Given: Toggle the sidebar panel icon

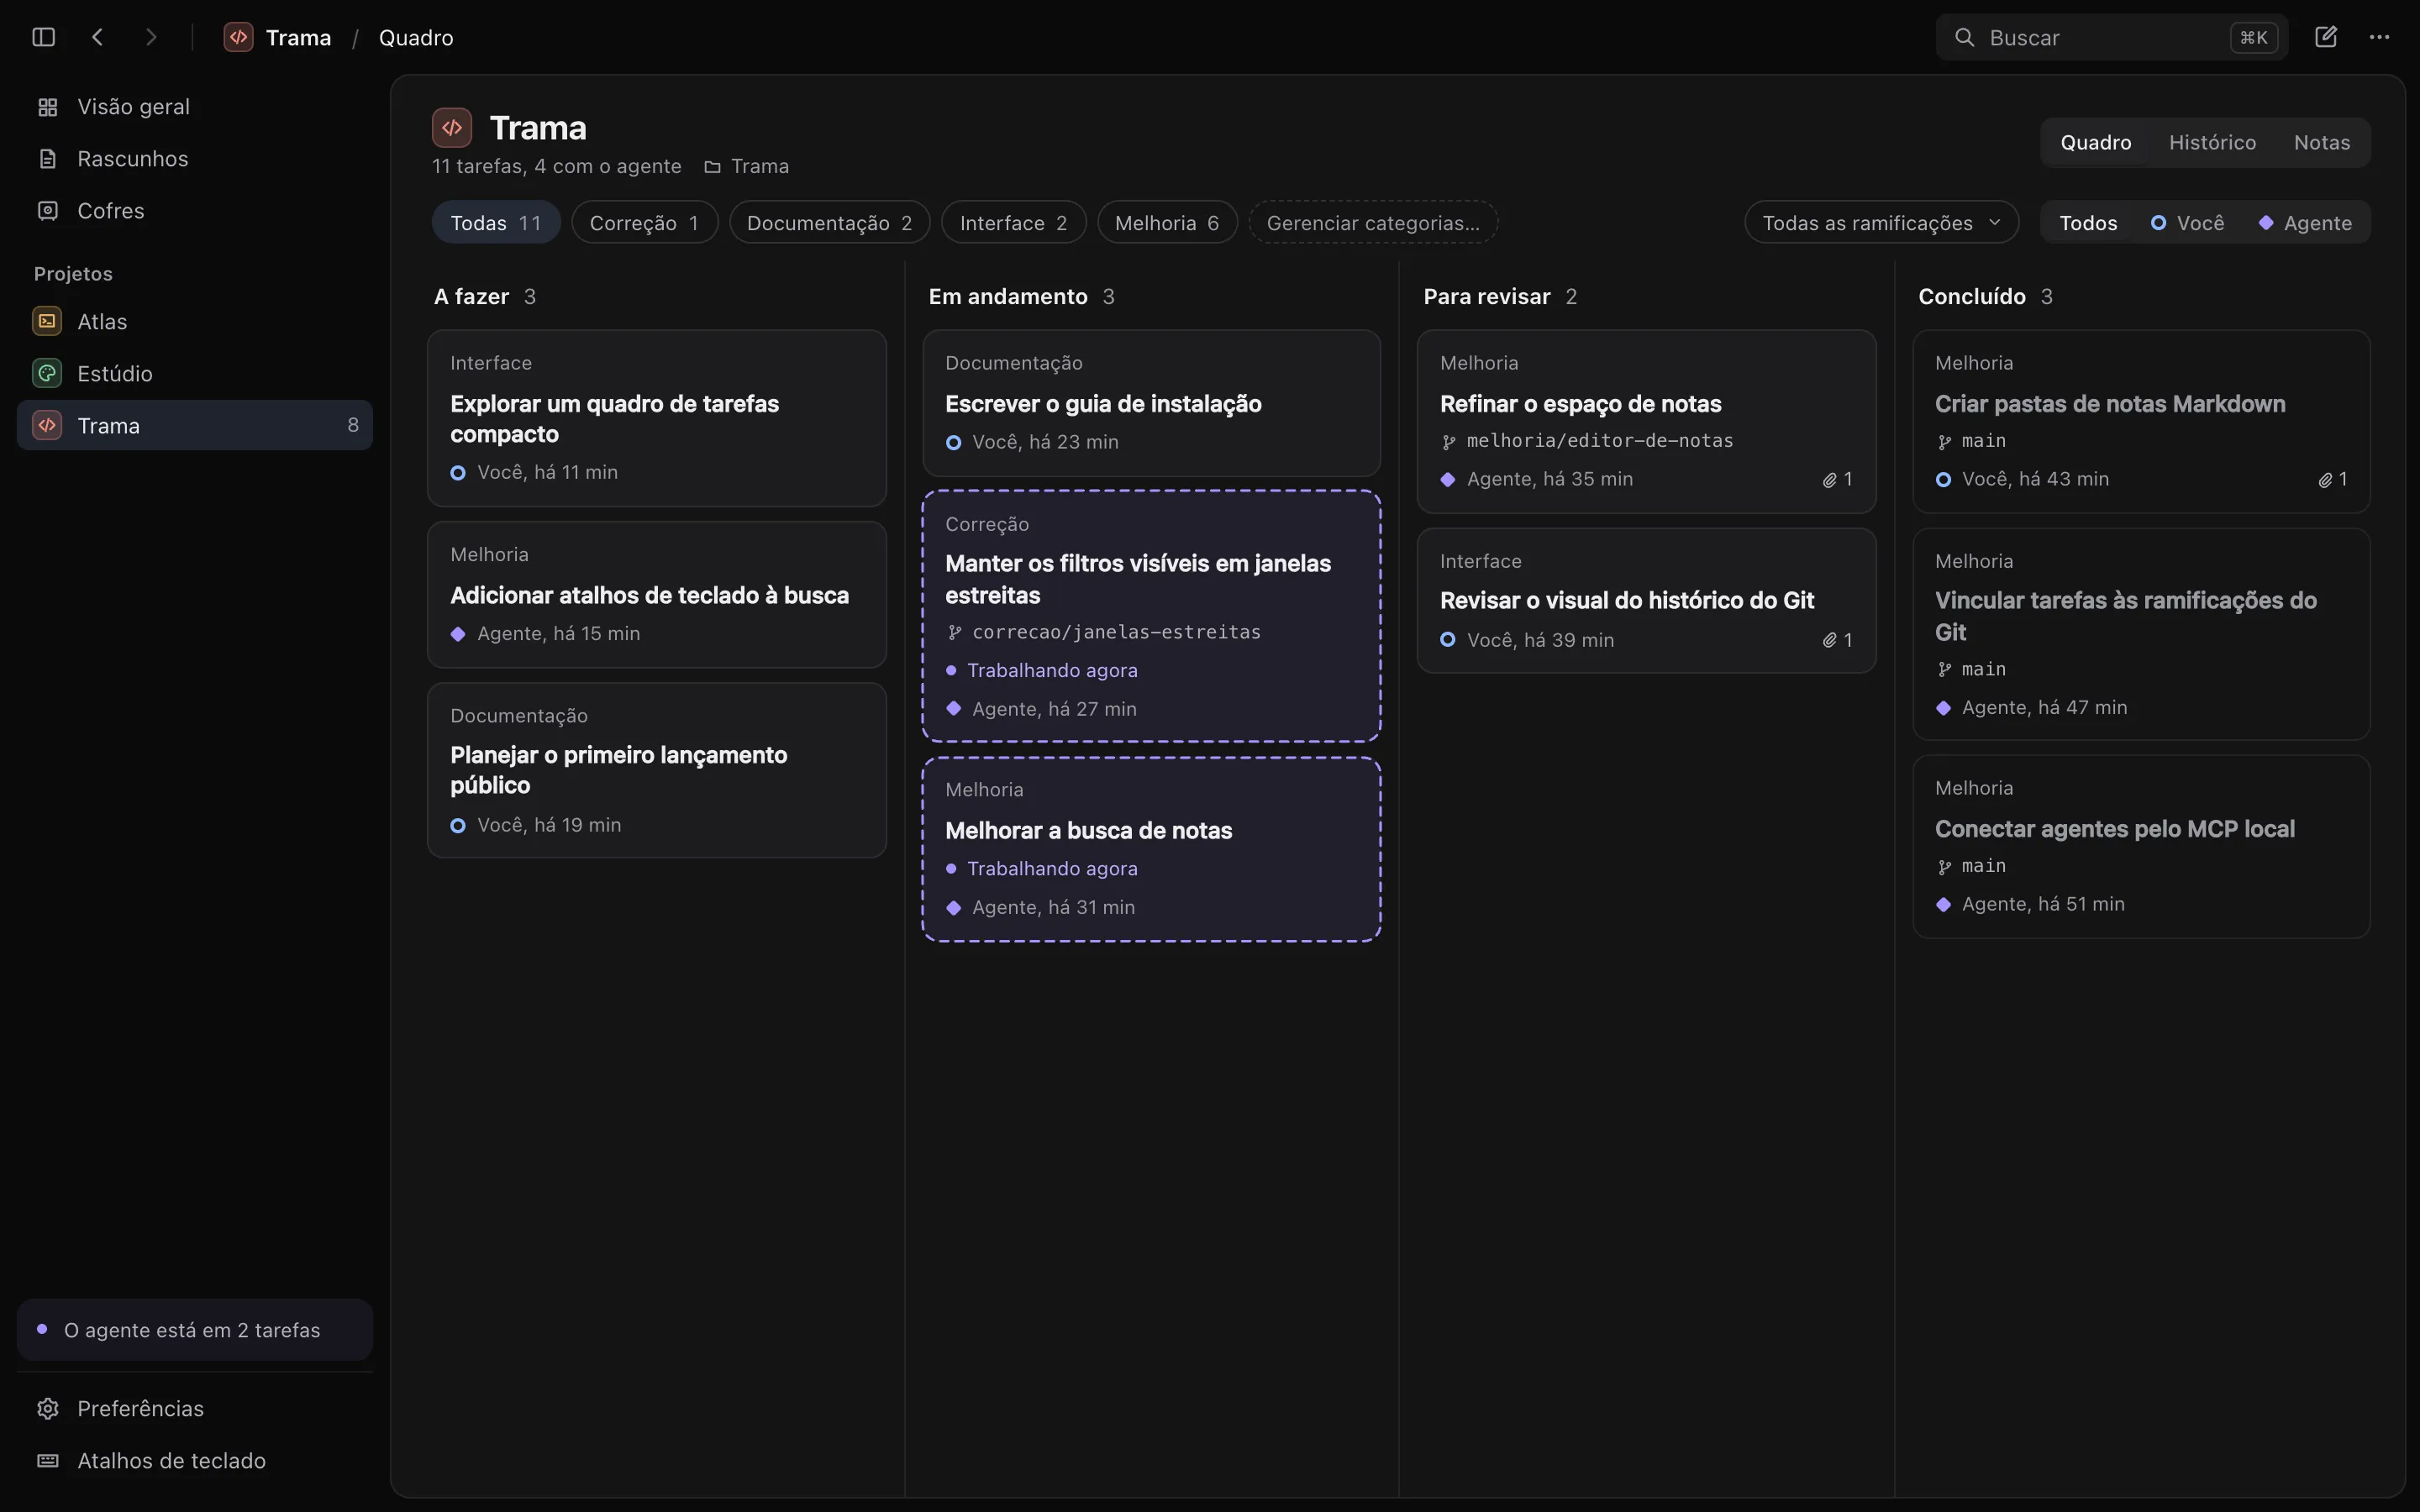Looking at the screenshot, I should click(x=43, y=37).
